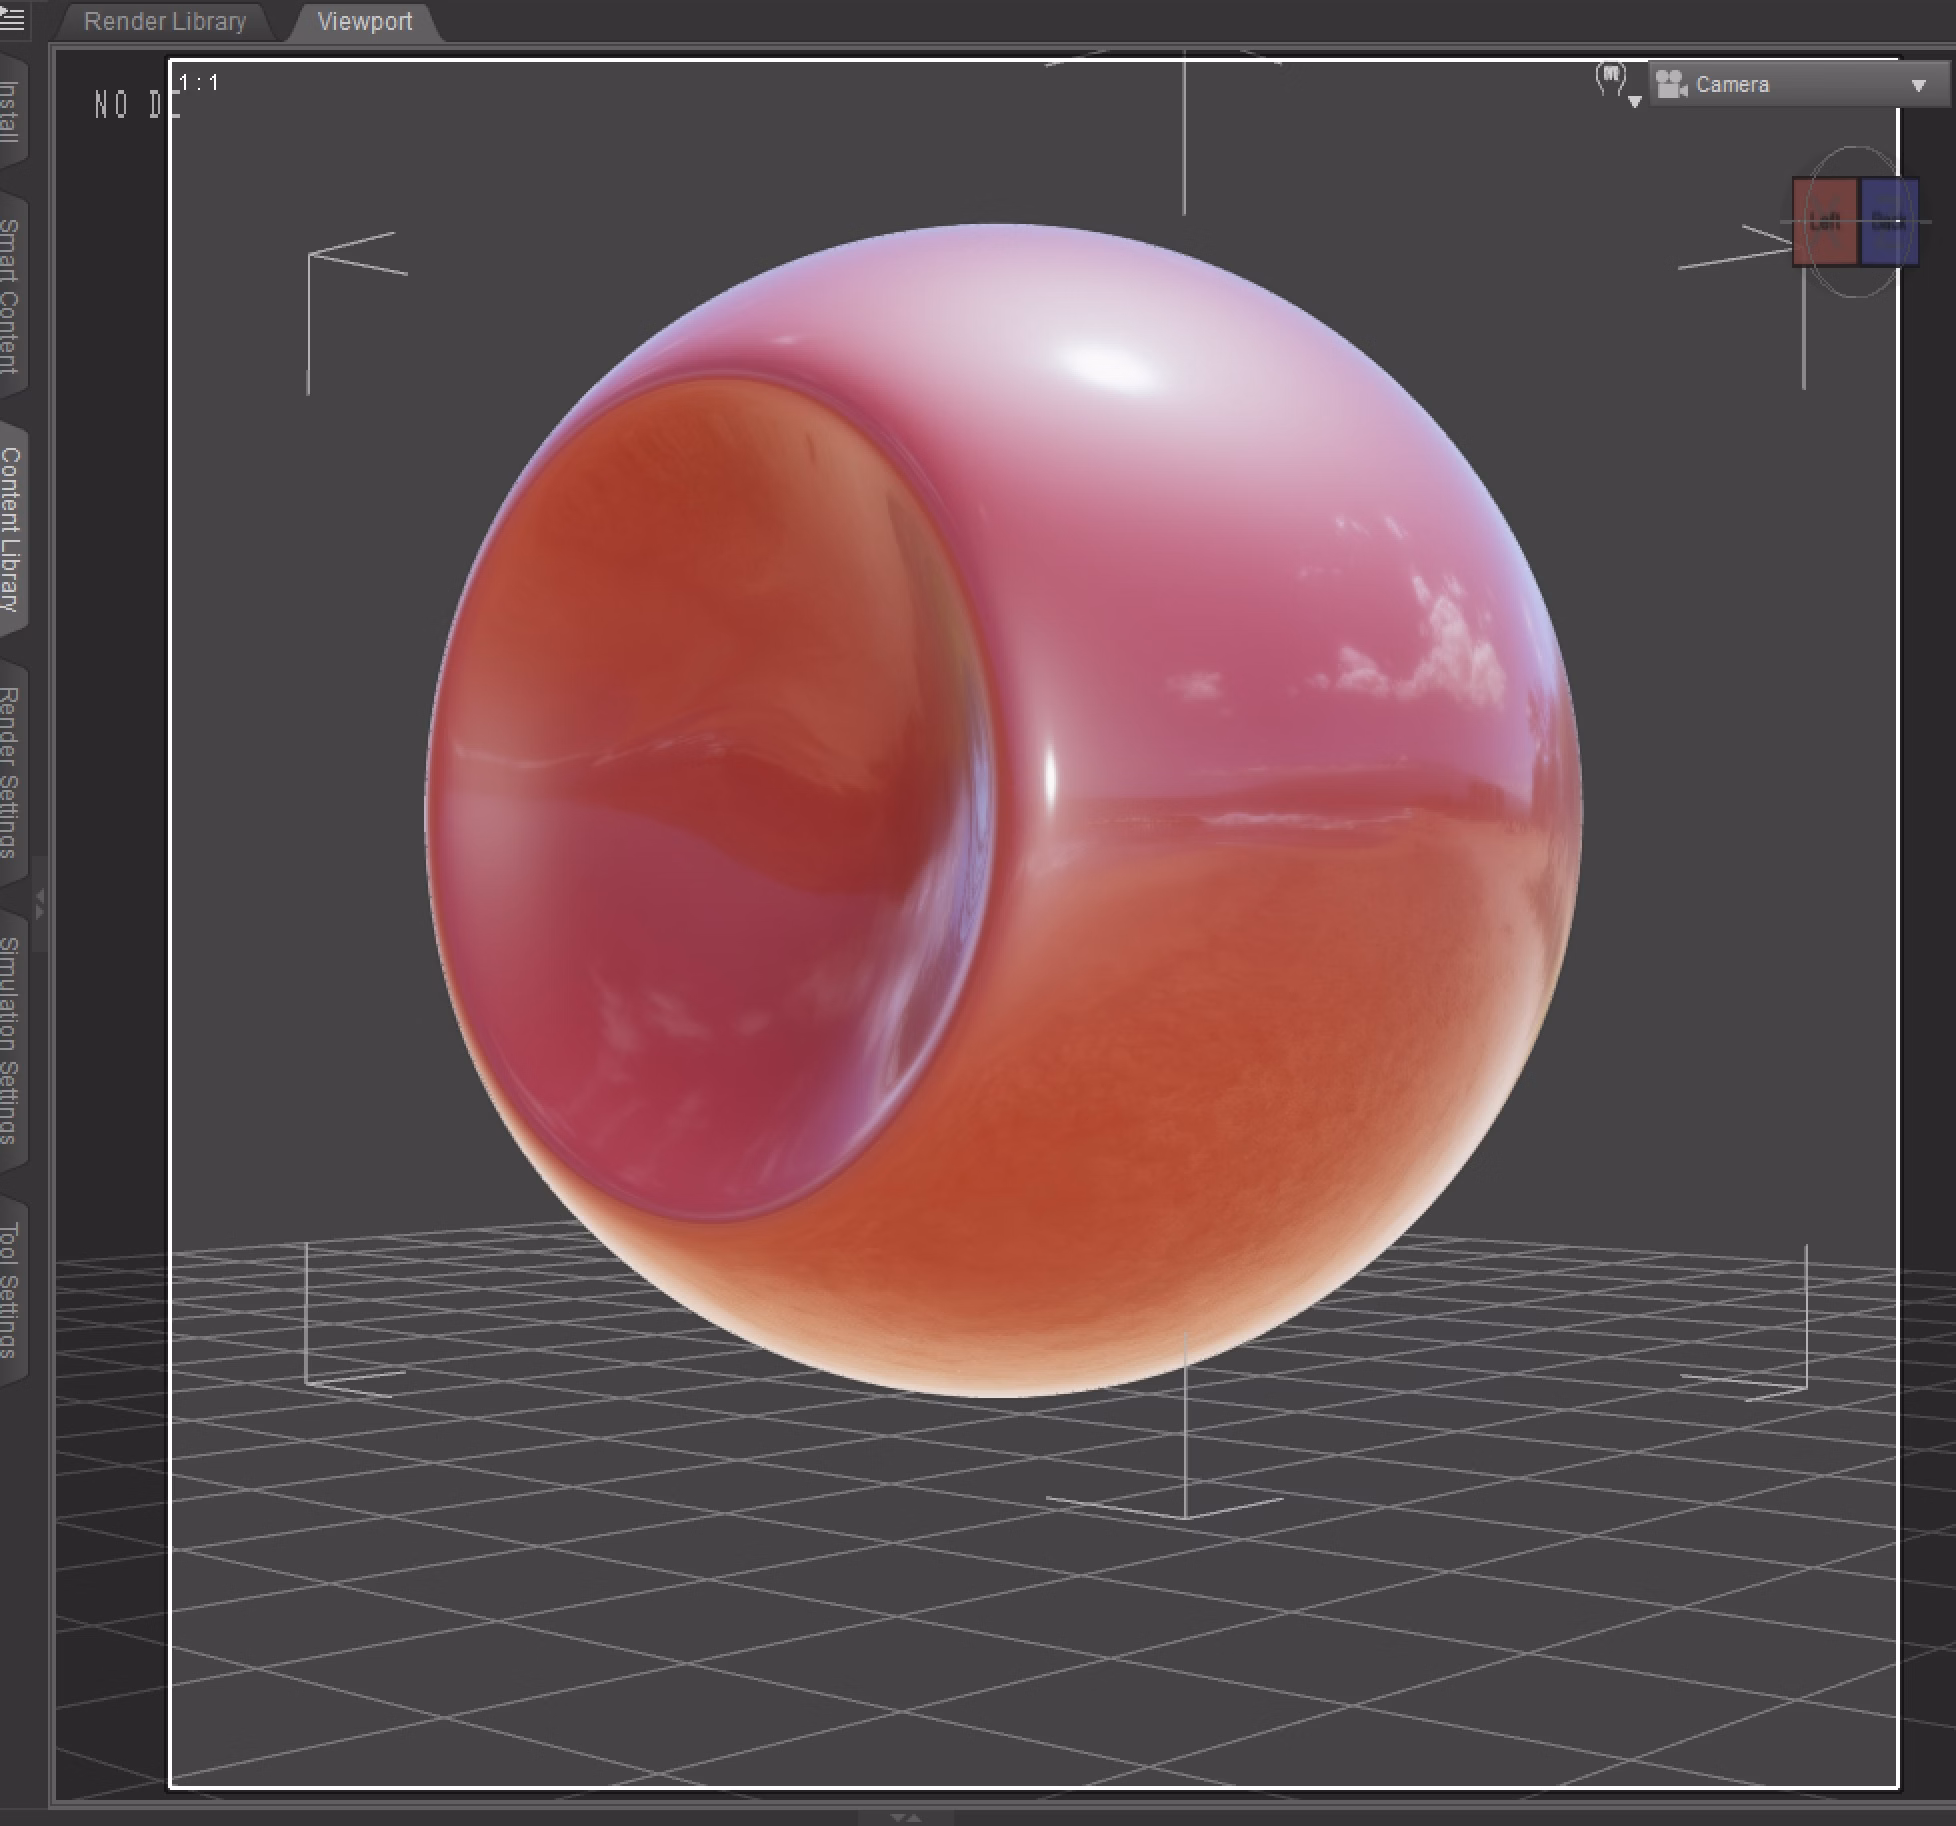Open the Camera view selection dropdown
Screen dimensions: 1956x1826
pos(1917,85)
